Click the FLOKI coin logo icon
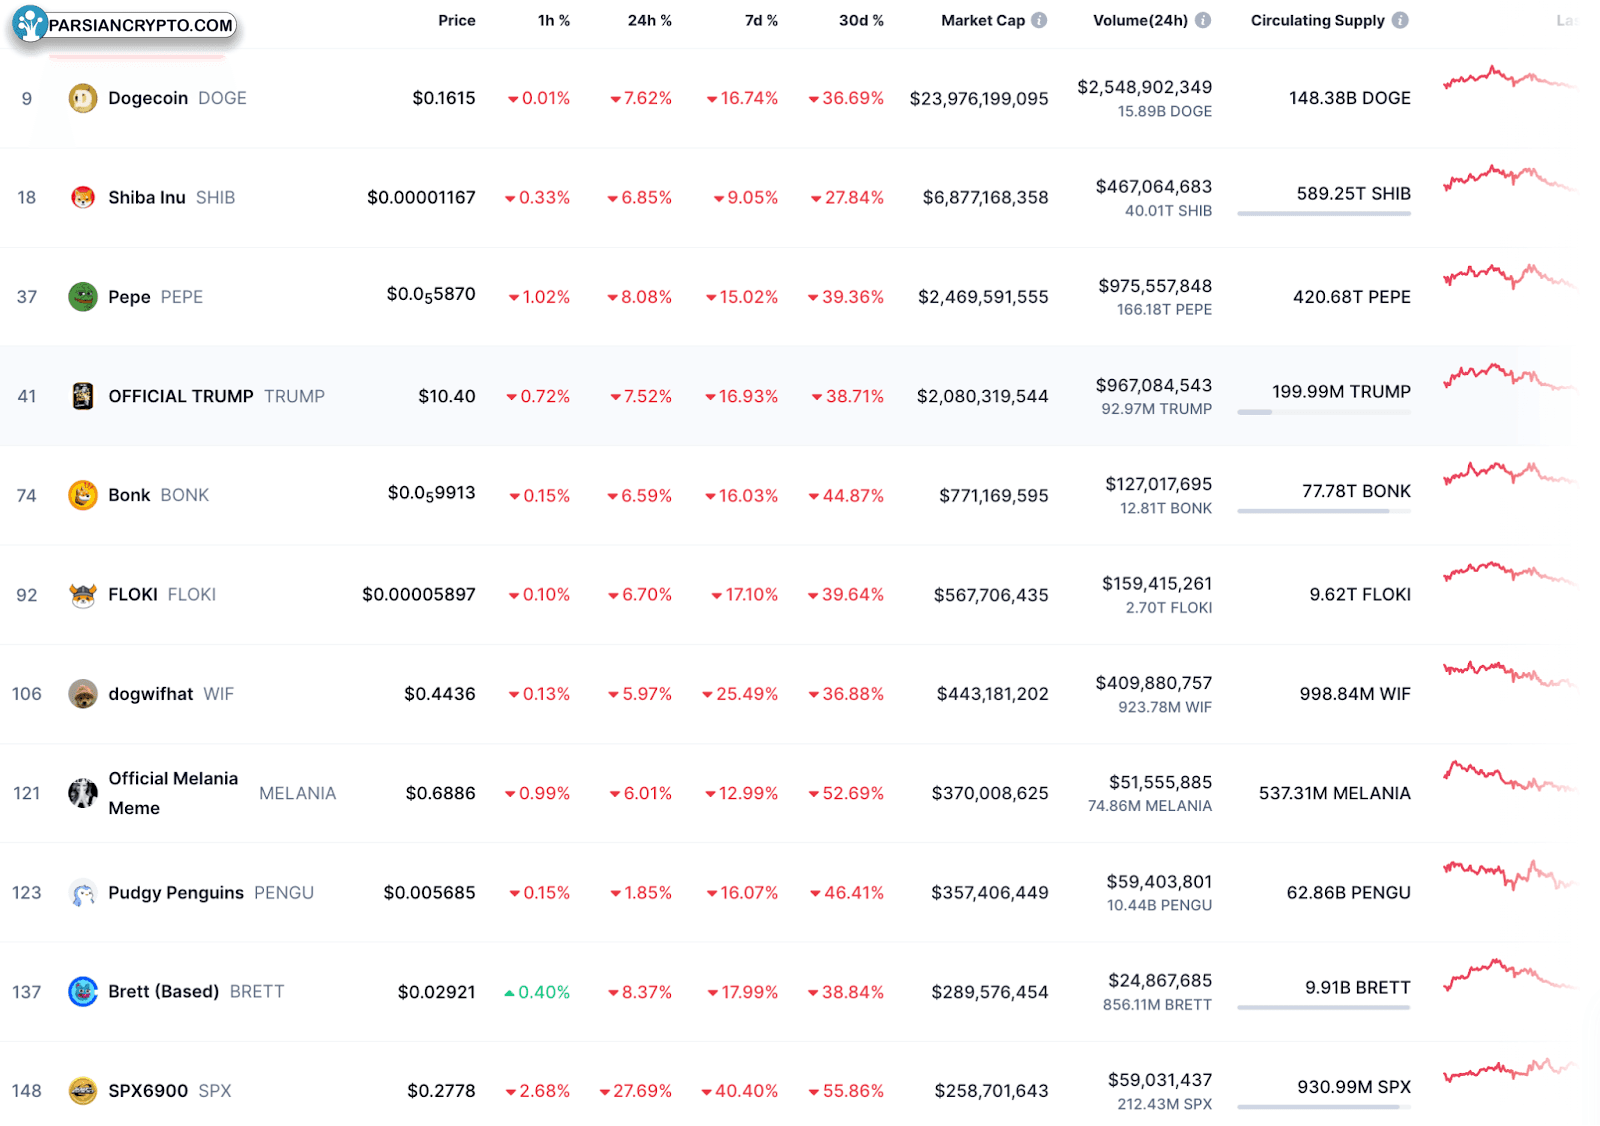 point(82,594)
